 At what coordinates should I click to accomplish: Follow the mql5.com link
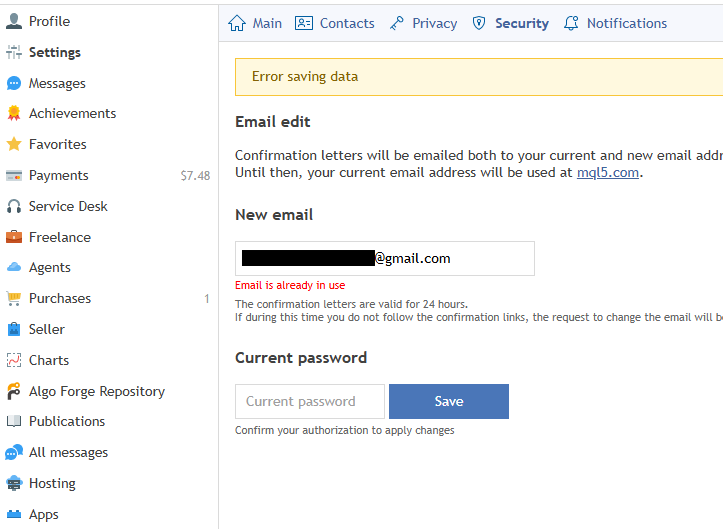608,172
